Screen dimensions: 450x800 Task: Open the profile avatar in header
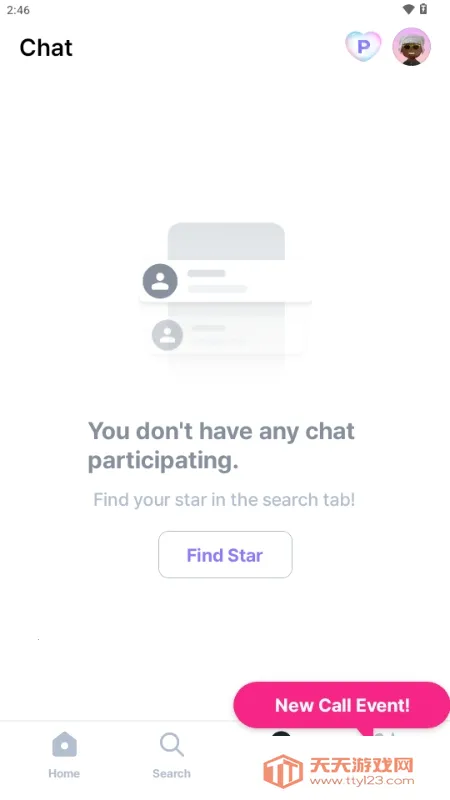(411, 46)
